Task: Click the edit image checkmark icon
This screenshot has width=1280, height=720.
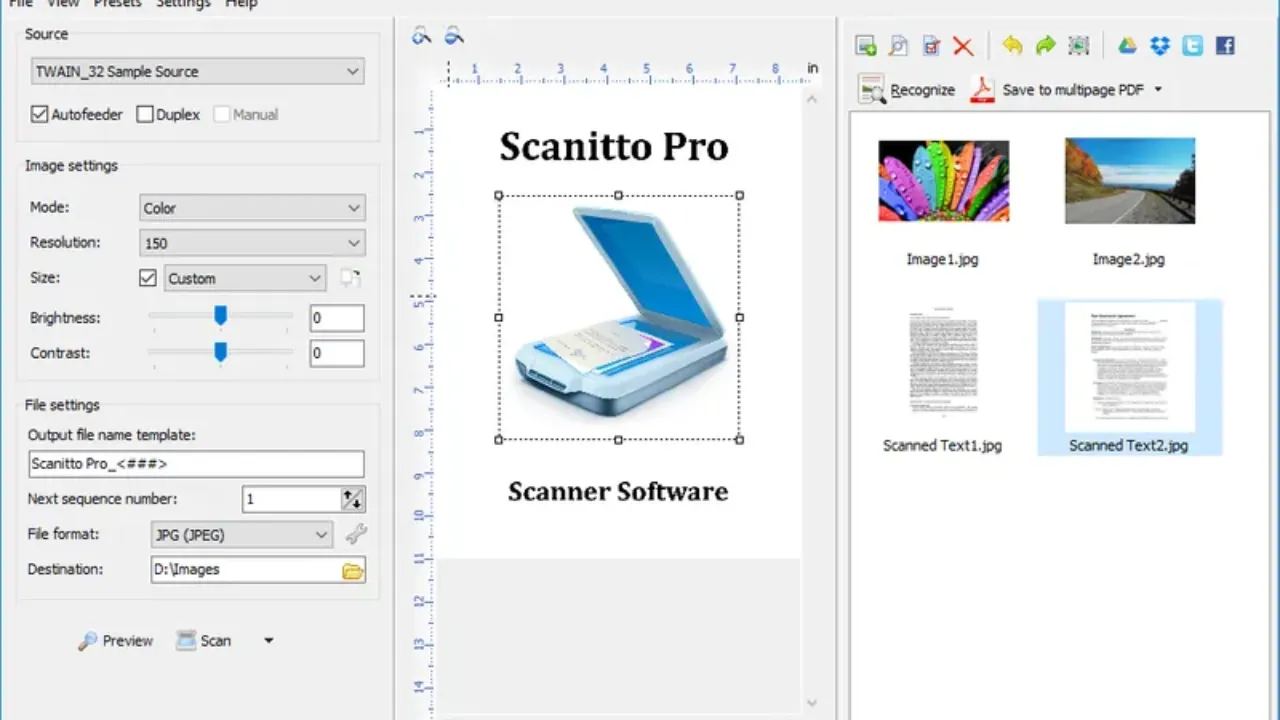Action: (x=931, y=45)
